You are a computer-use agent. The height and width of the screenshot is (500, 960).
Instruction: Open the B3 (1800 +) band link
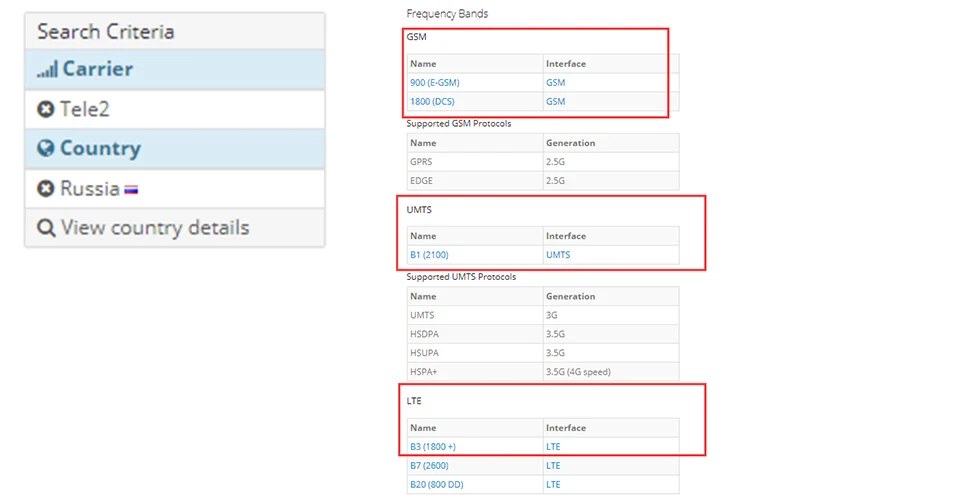pos(433,447)
